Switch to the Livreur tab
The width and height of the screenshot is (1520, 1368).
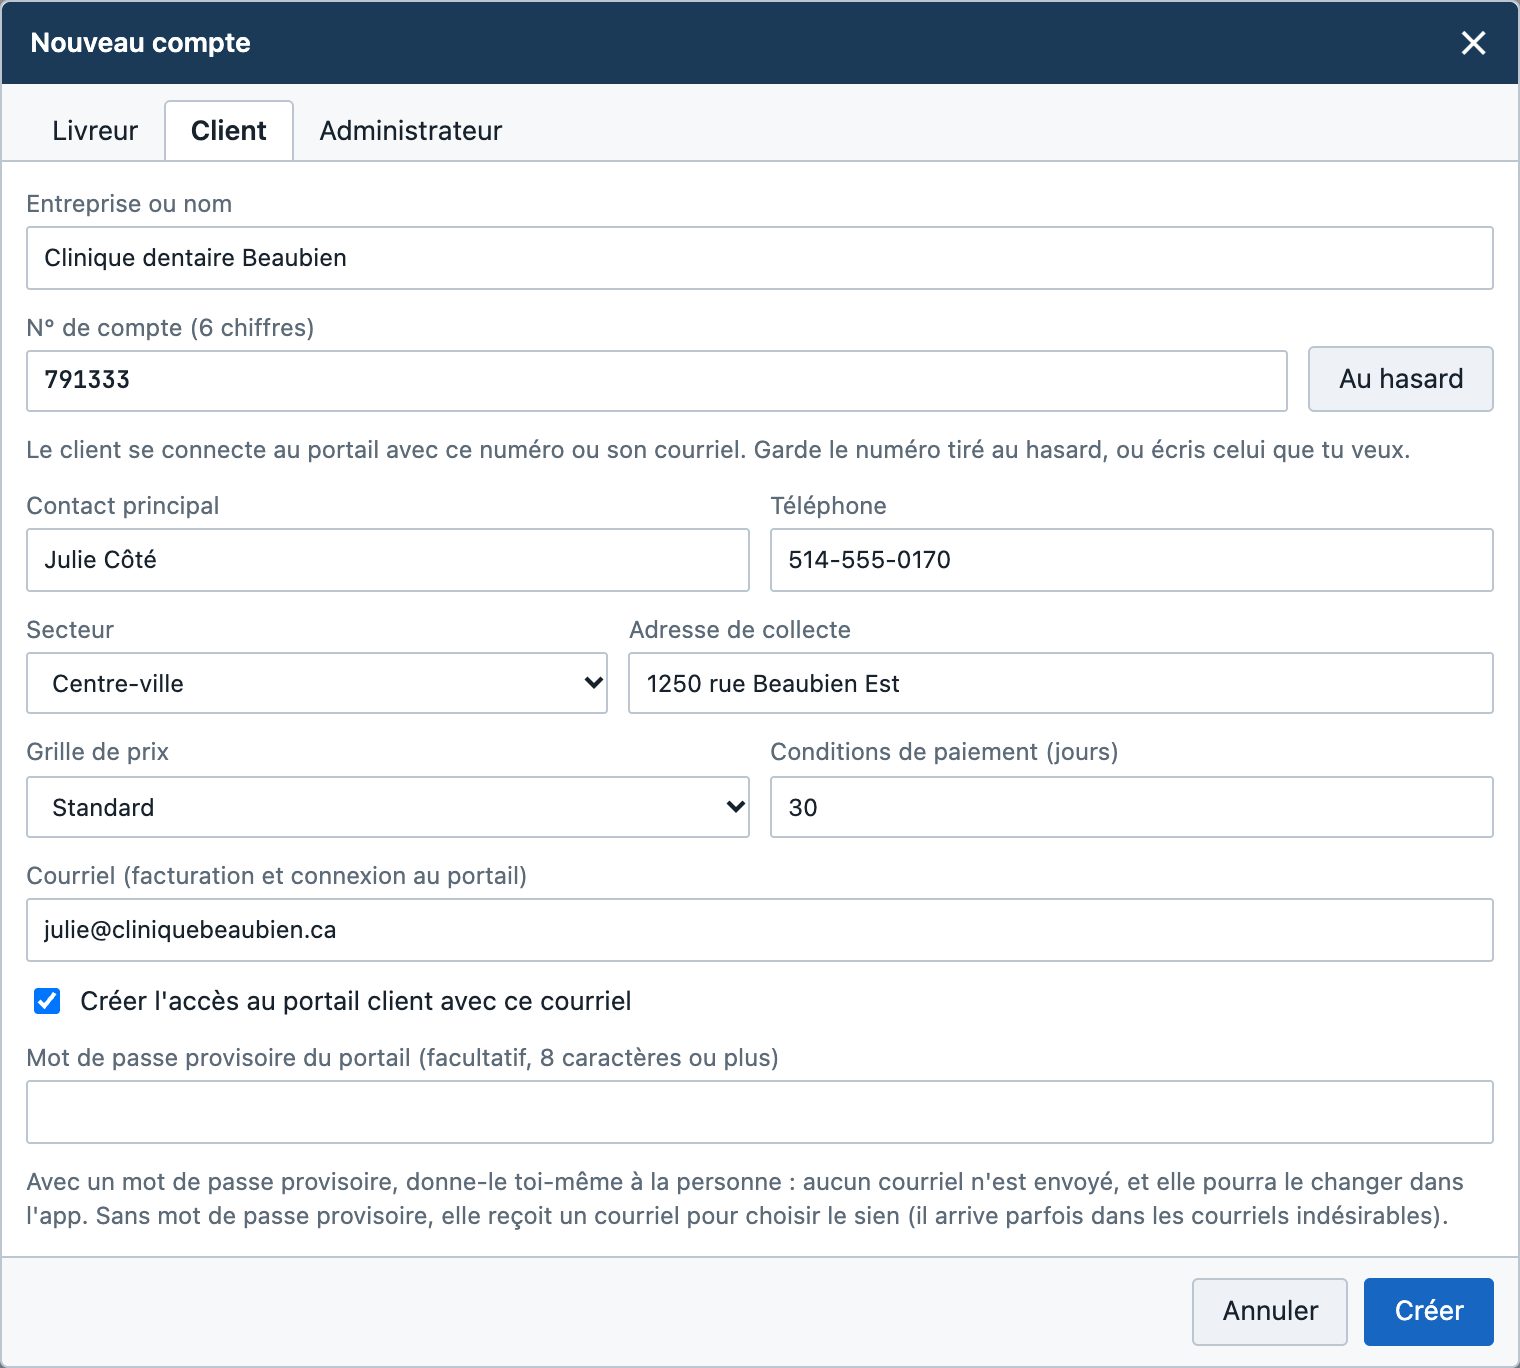(x=95, y=131)
